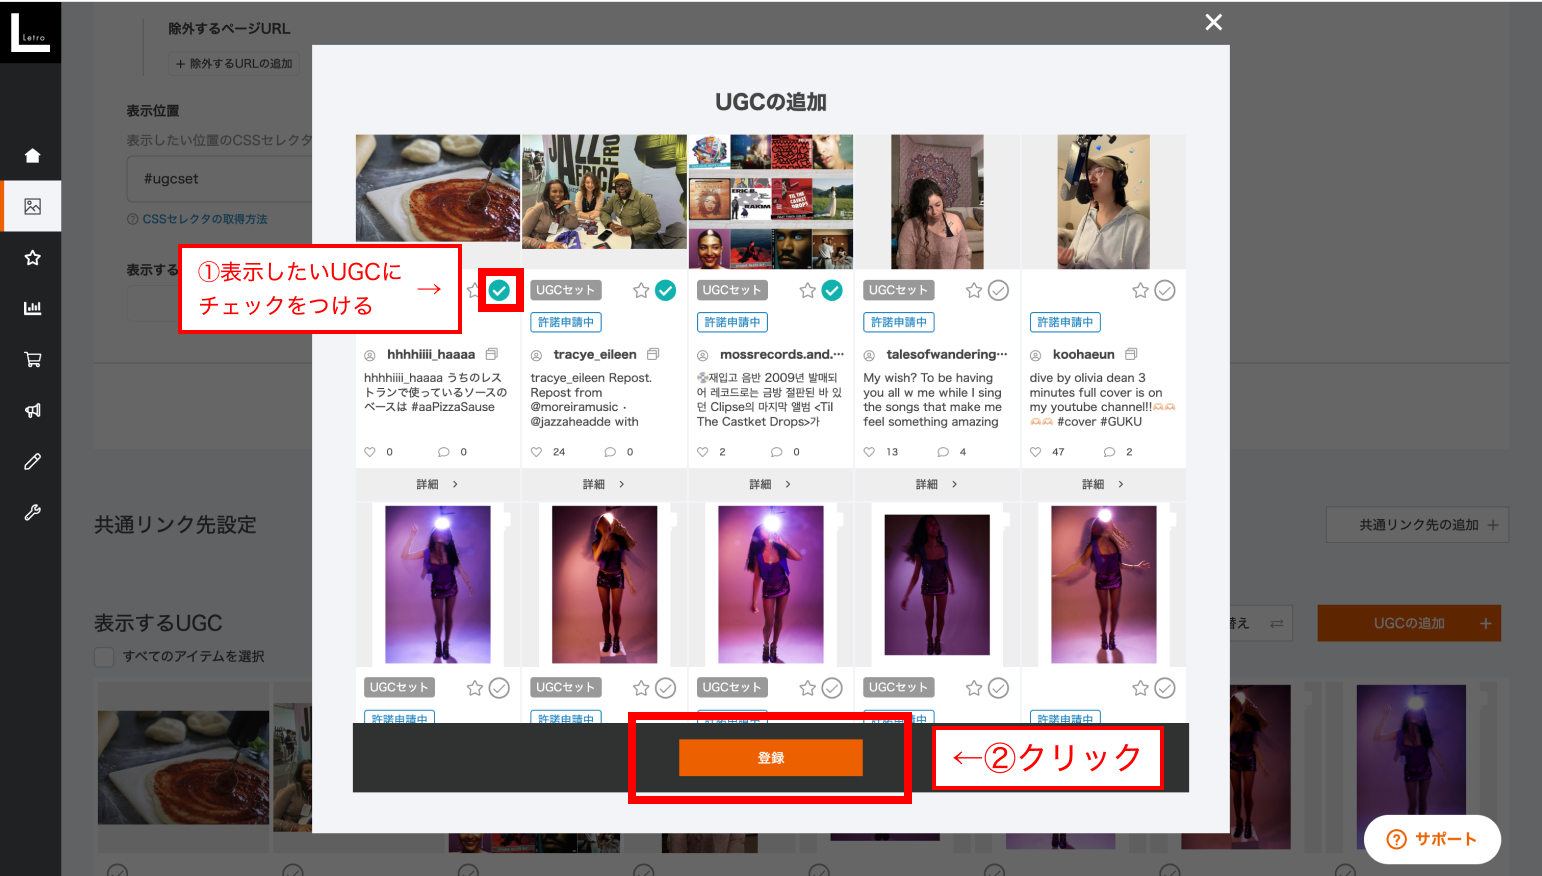Click the heart icon showing 13 likes

click(x=870, y=452)
